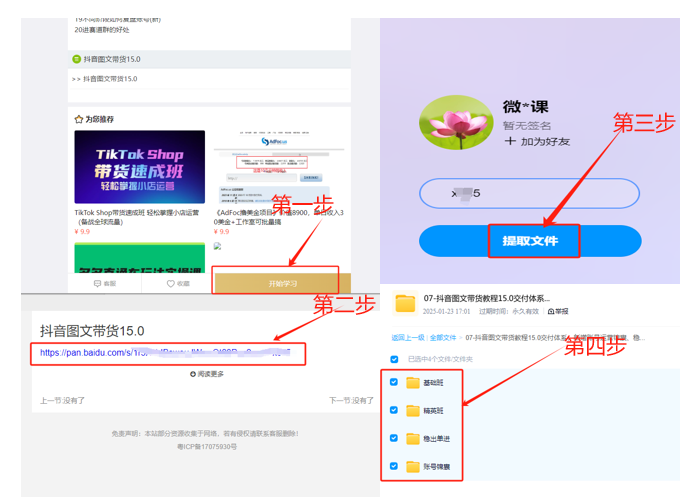Image resolution: width=693 pixels, height=497 pixels.
Task: Click the broken image icon below AdFocus card
Action: tap(217, 246)
